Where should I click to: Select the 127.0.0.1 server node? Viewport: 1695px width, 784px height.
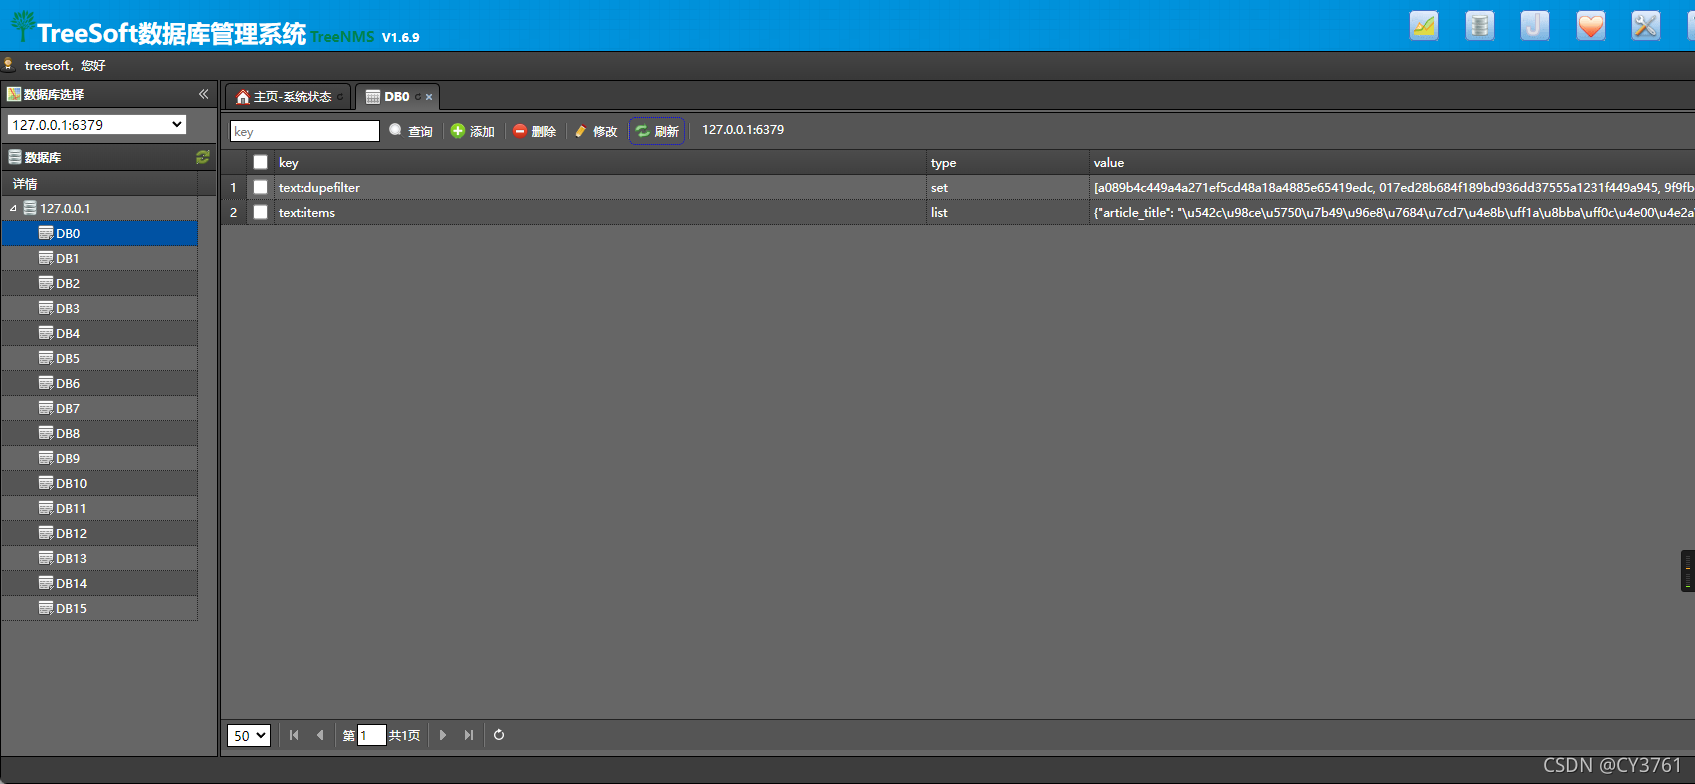(x=65, y=208)
